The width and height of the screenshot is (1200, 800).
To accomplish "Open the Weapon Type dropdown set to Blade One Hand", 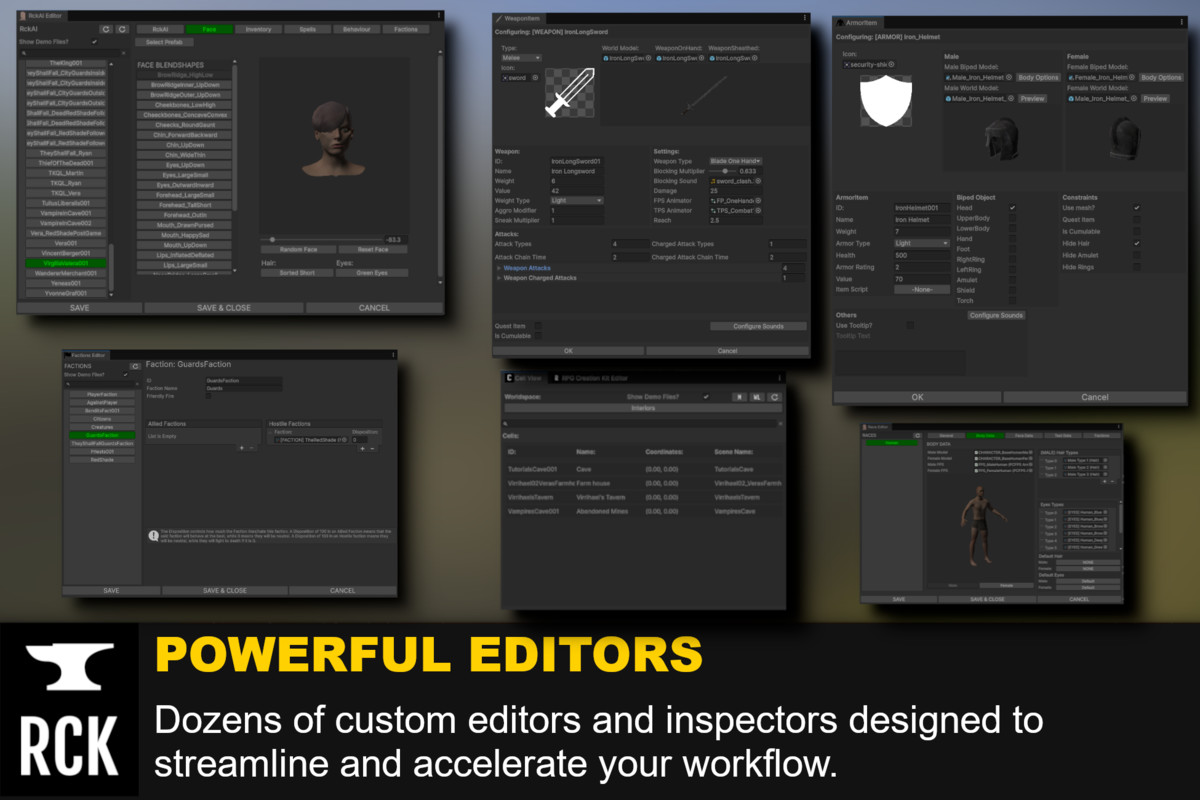I will [734, 161].
